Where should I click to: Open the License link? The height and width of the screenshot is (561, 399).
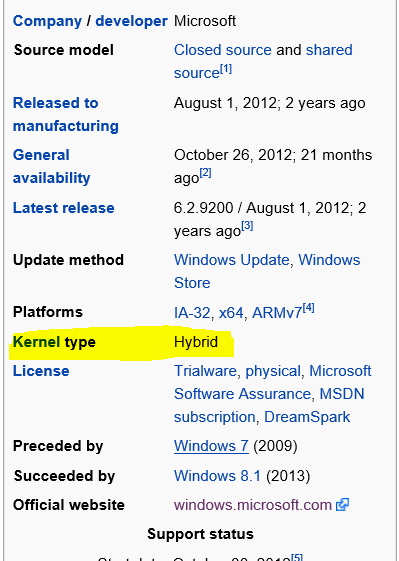point(41,371)
